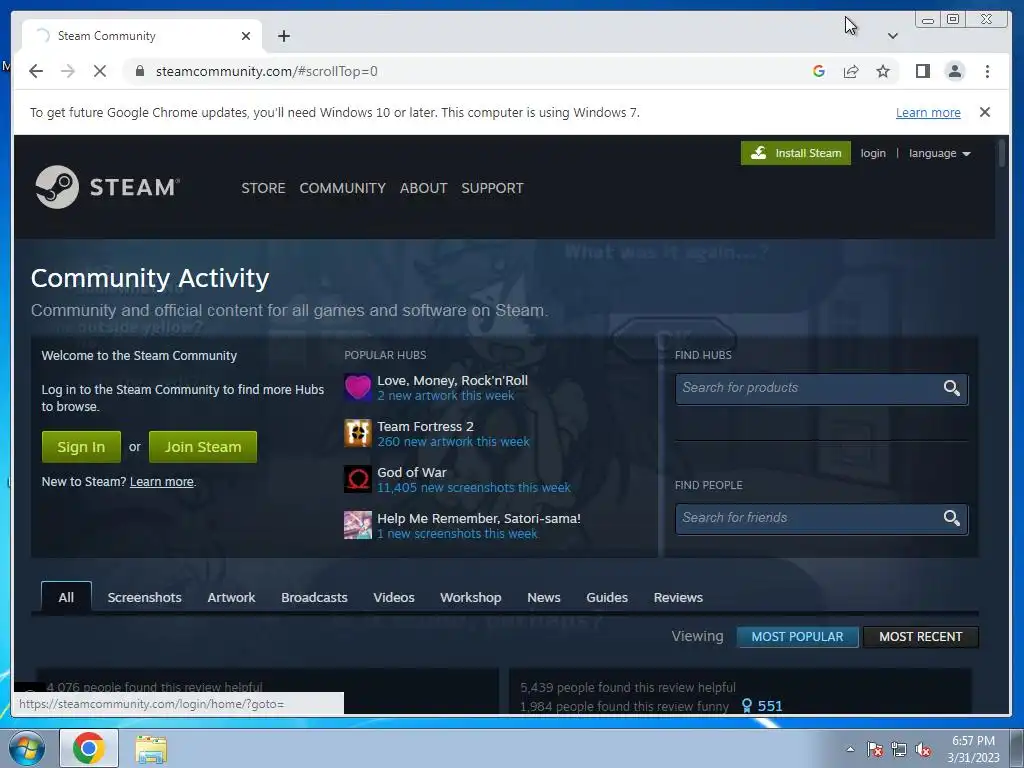Click Chrome icon in the taskbar

pyautogui.click(x=89, y=748)
